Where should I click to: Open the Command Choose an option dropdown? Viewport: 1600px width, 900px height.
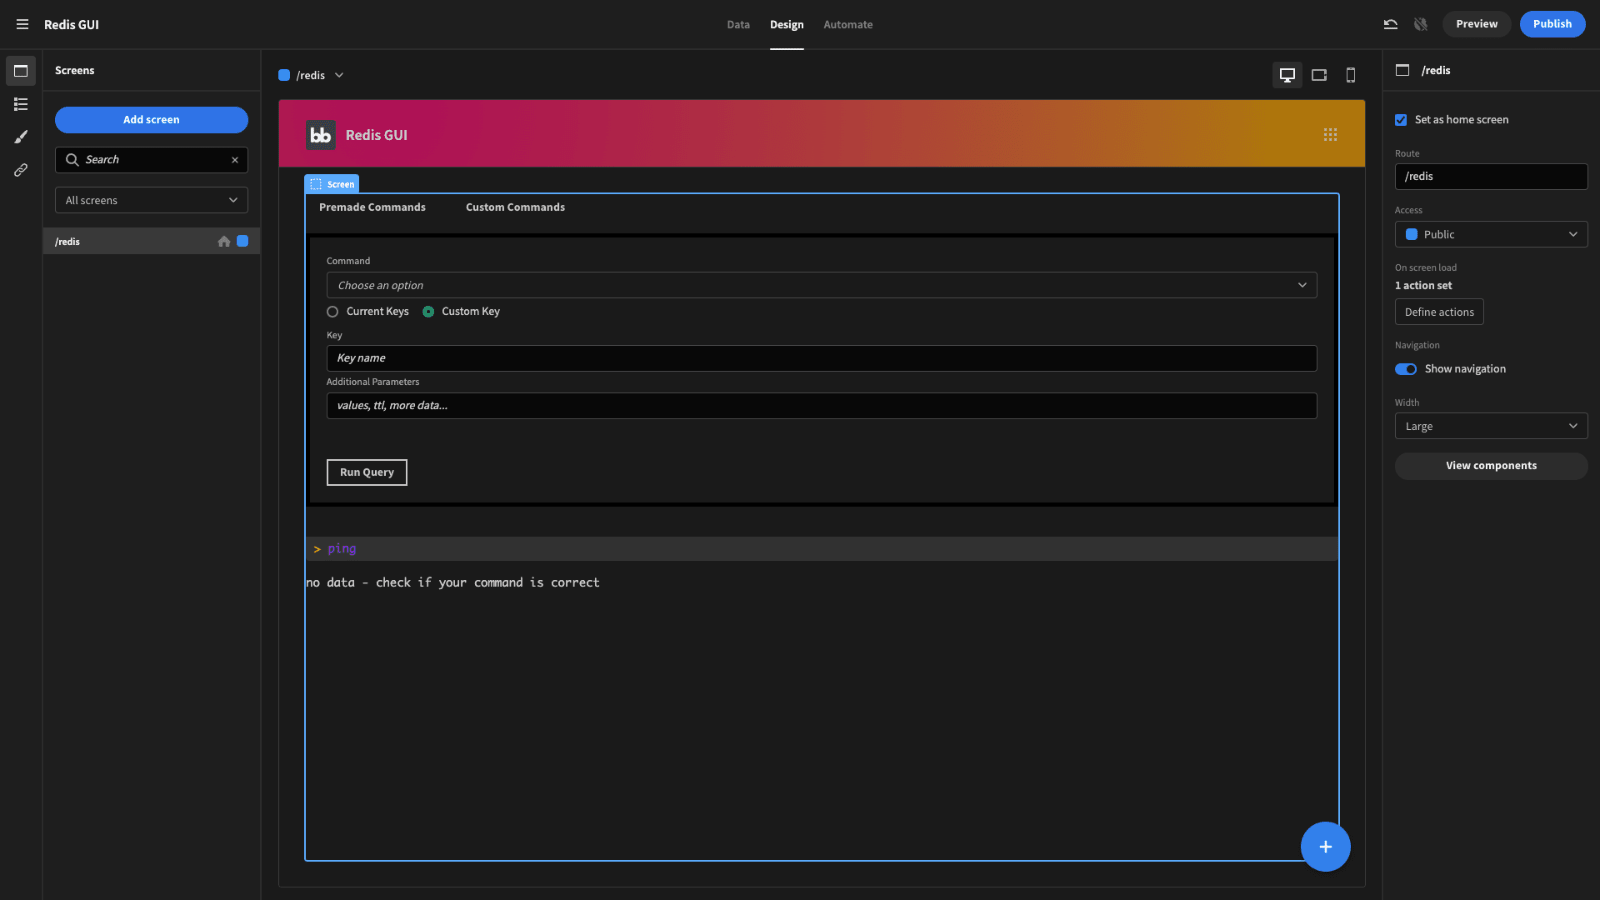tap(821, 285)
